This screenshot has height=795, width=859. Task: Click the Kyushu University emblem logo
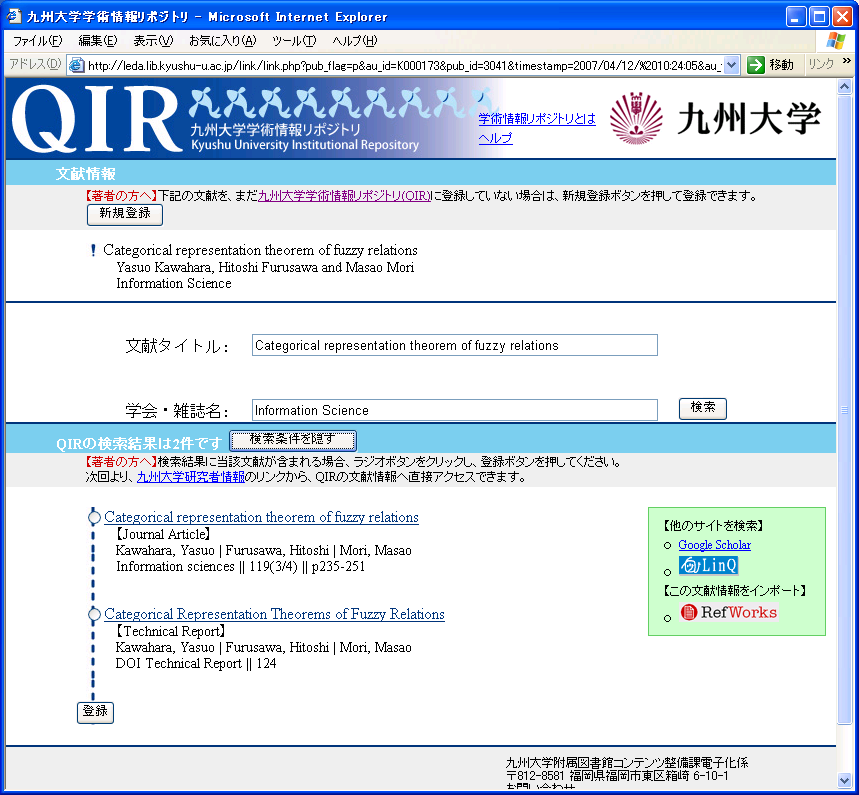point(635,118)
